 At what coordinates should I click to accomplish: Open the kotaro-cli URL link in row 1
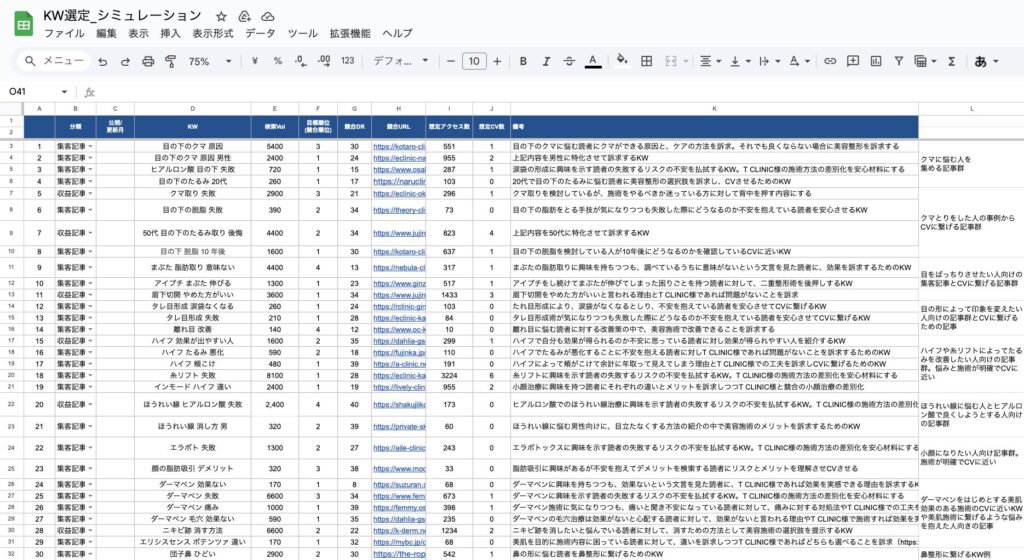click(399, 146)
